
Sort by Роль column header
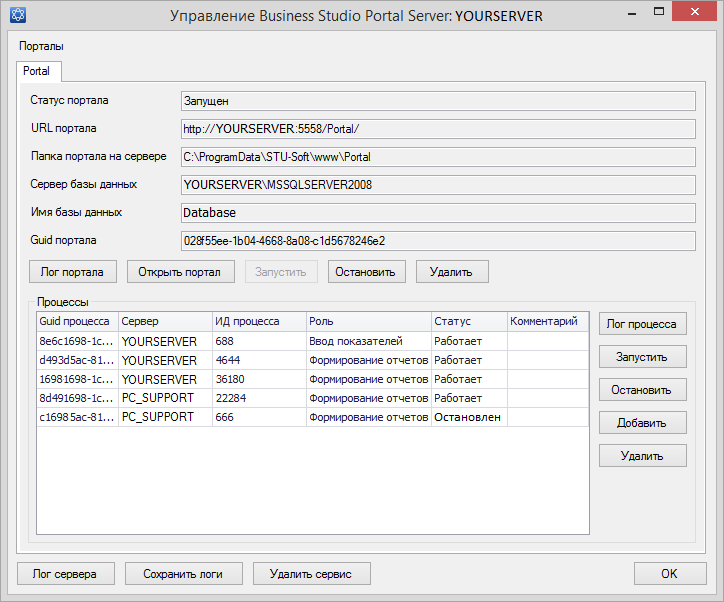pyautogui.click(x=368, y=321)
